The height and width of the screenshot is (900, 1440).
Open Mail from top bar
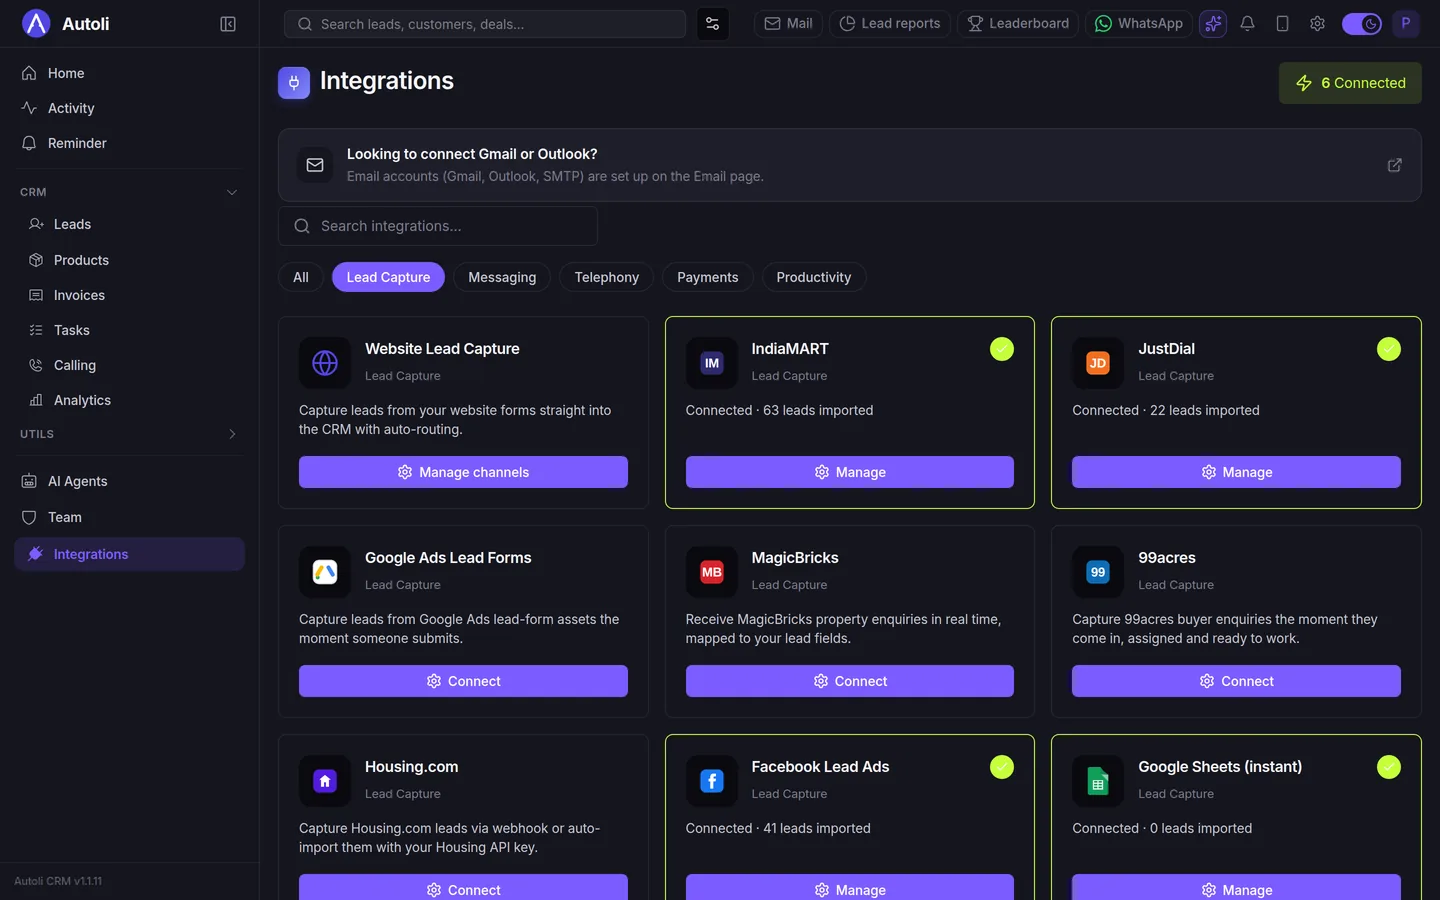tap(788, 24)
